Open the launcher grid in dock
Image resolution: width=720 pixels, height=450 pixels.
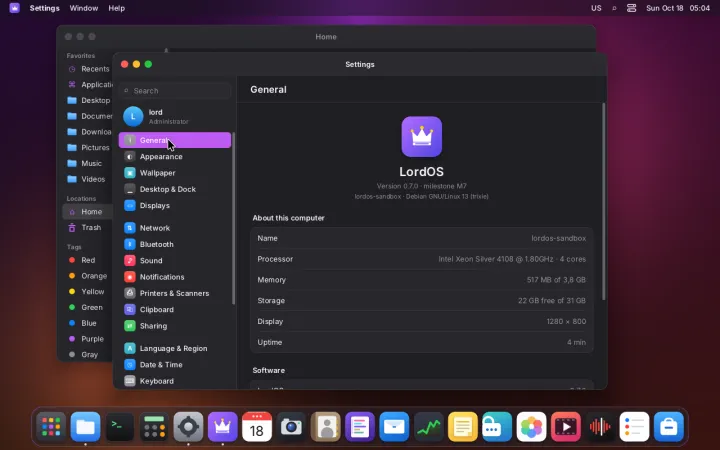pyautogui.click(x=51, y=427)
